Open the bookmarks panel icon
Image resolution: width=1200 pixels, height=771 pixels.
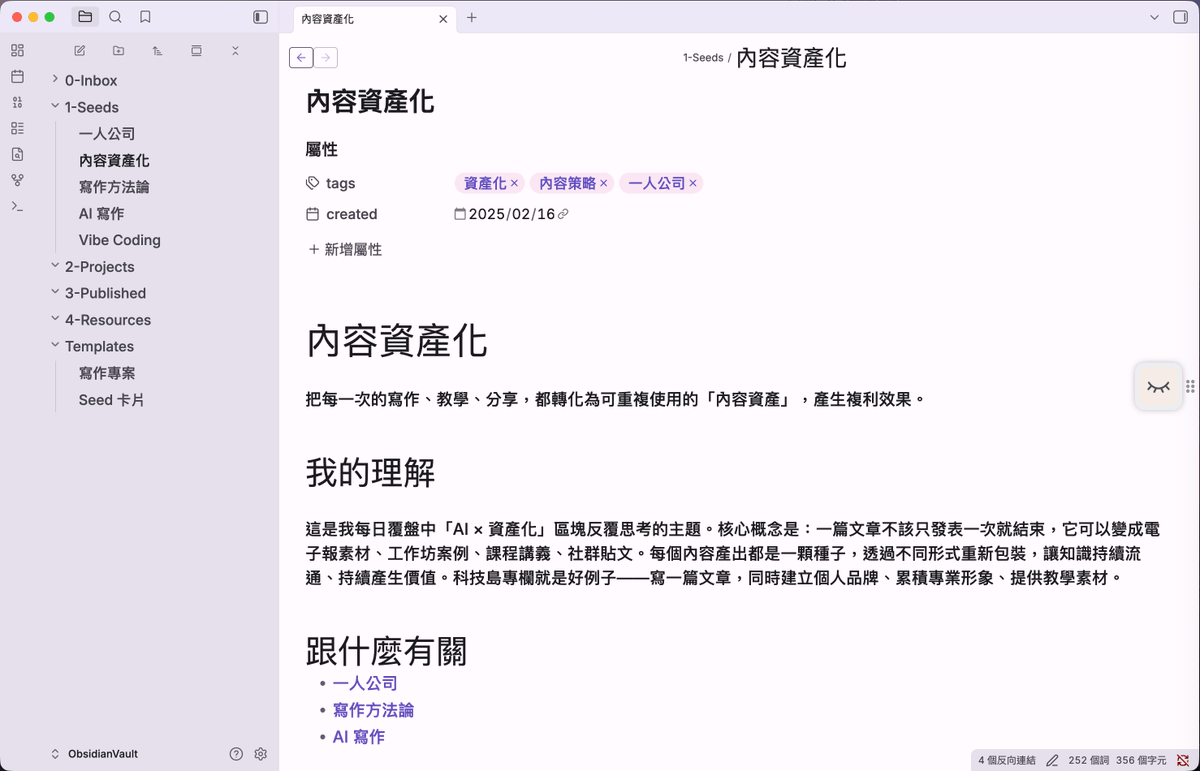tap(145, 17)
